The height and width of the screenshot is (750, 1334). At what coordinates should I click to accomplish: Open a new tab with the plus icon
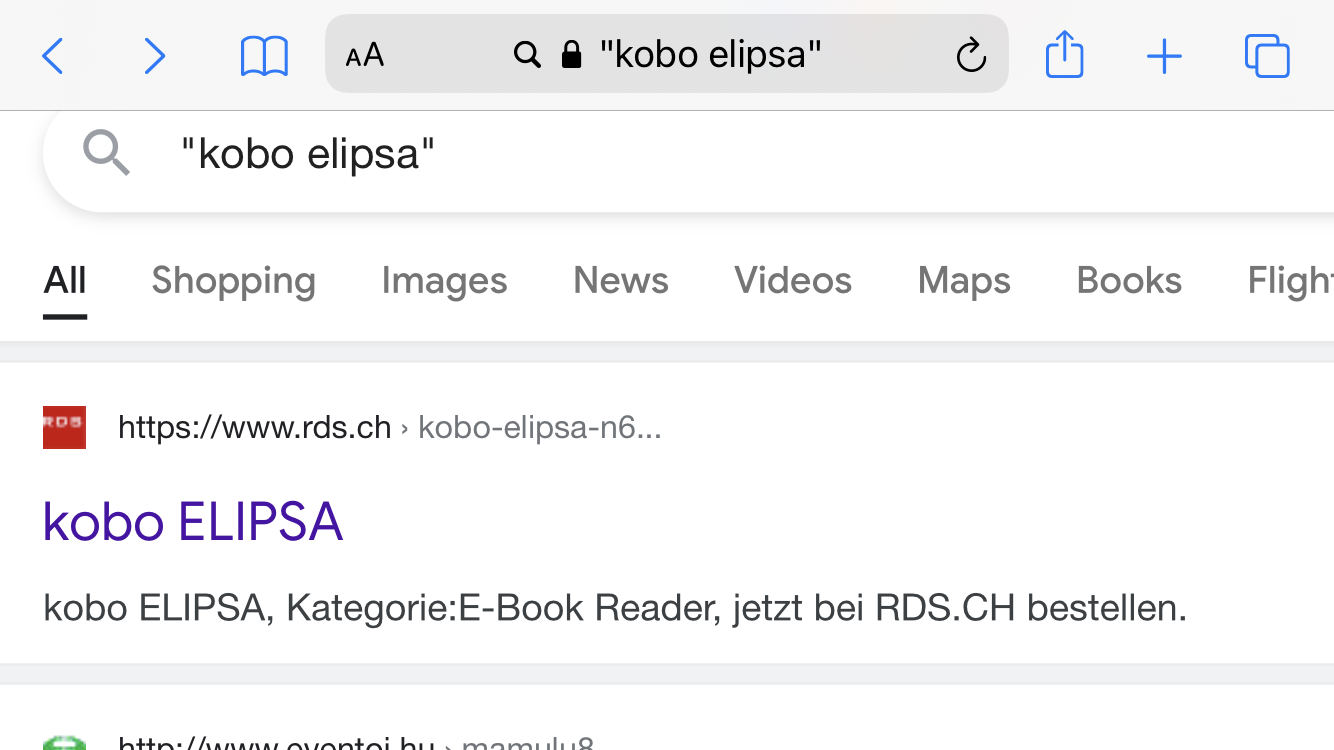coord(1164,56)
